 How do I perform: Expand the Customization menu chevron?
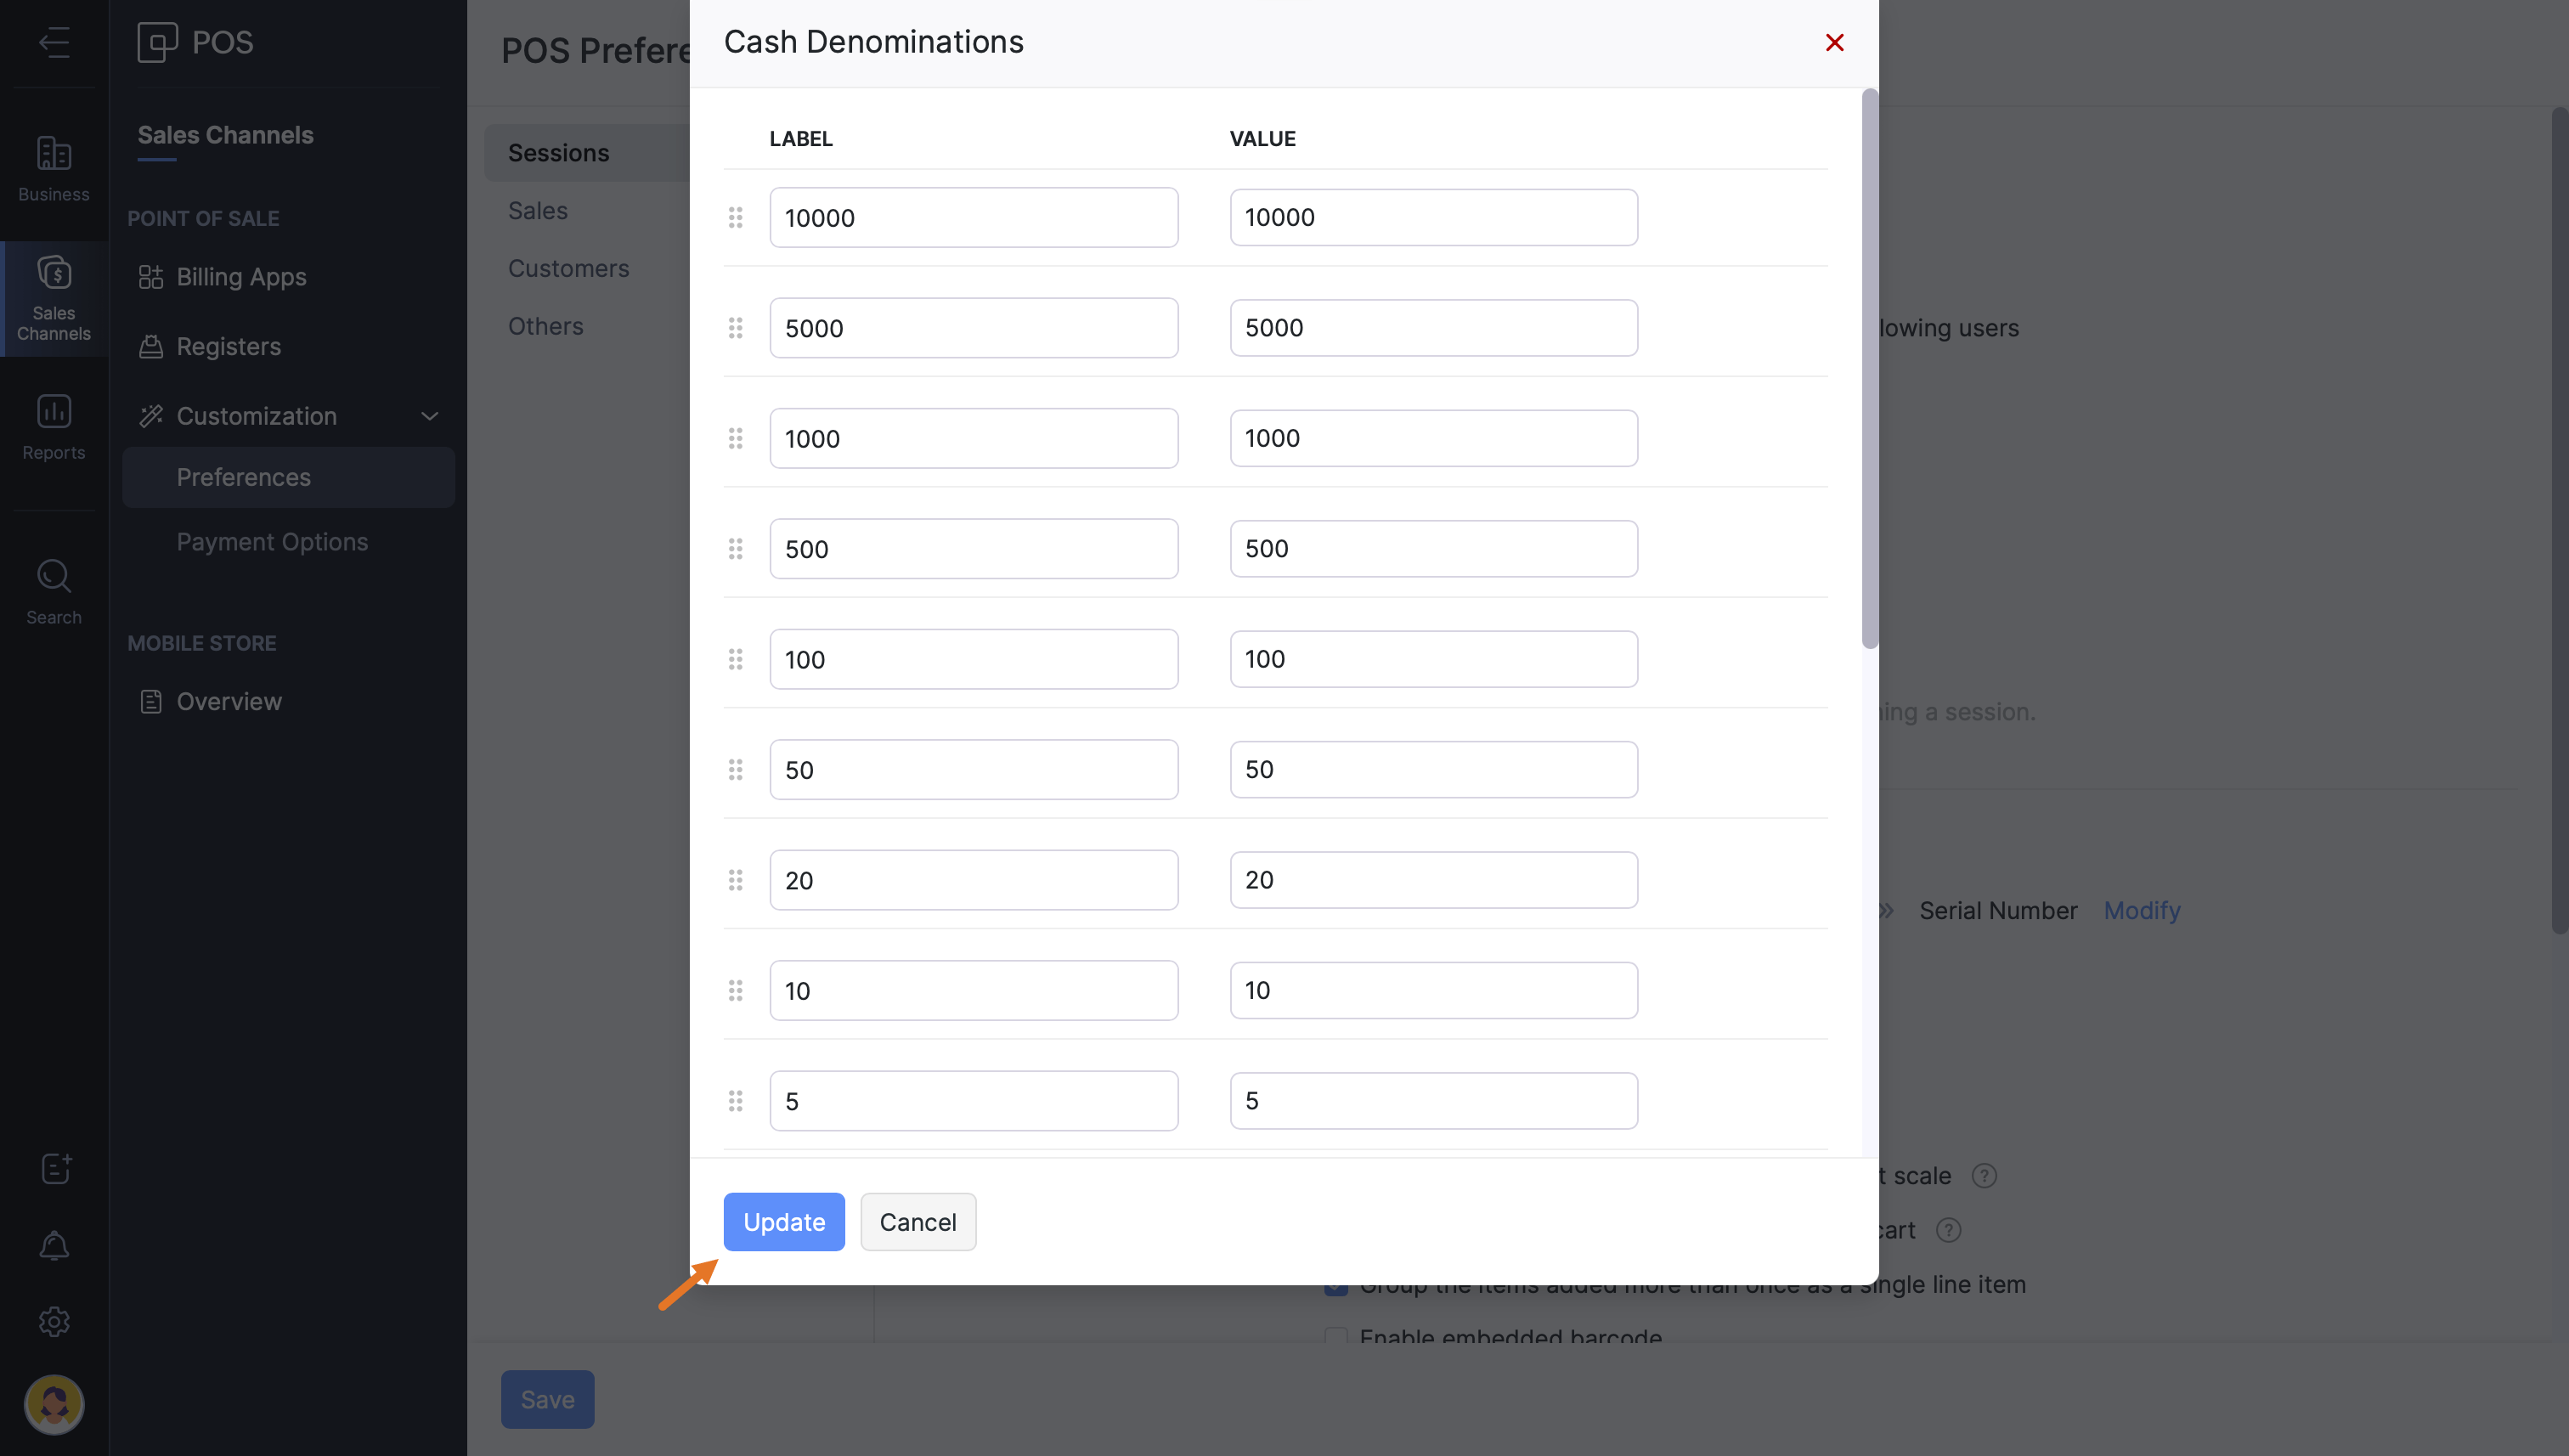click(429, 416)
